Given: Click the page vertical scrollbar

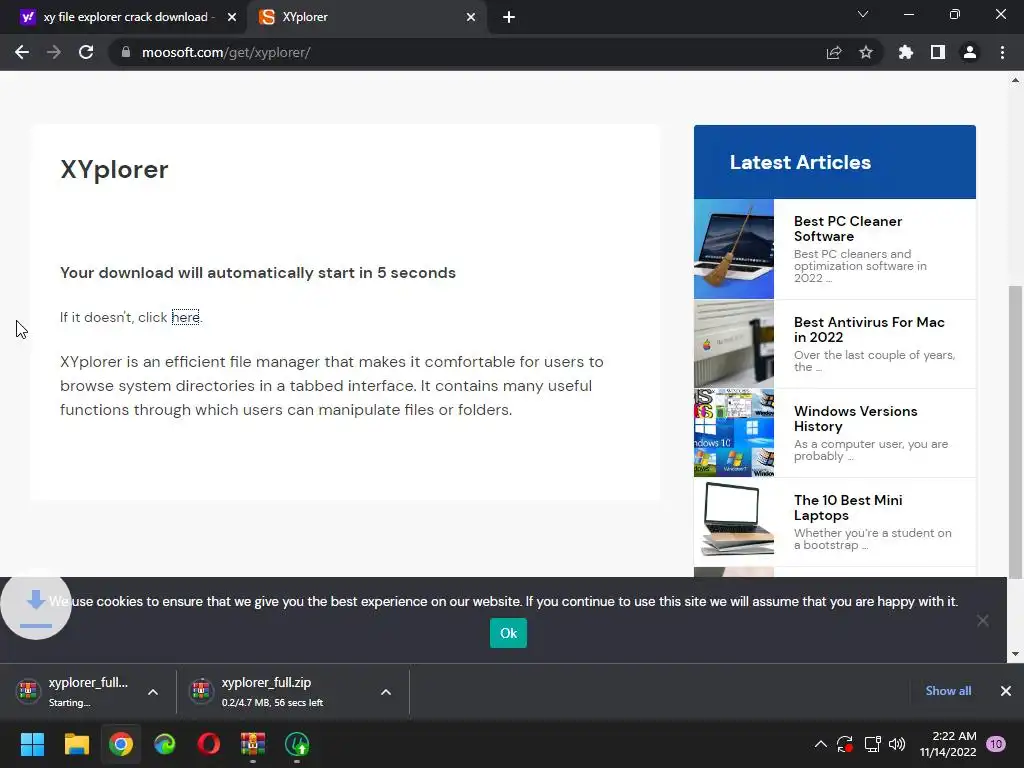Looking at the screenshot, I should 1015,432.
